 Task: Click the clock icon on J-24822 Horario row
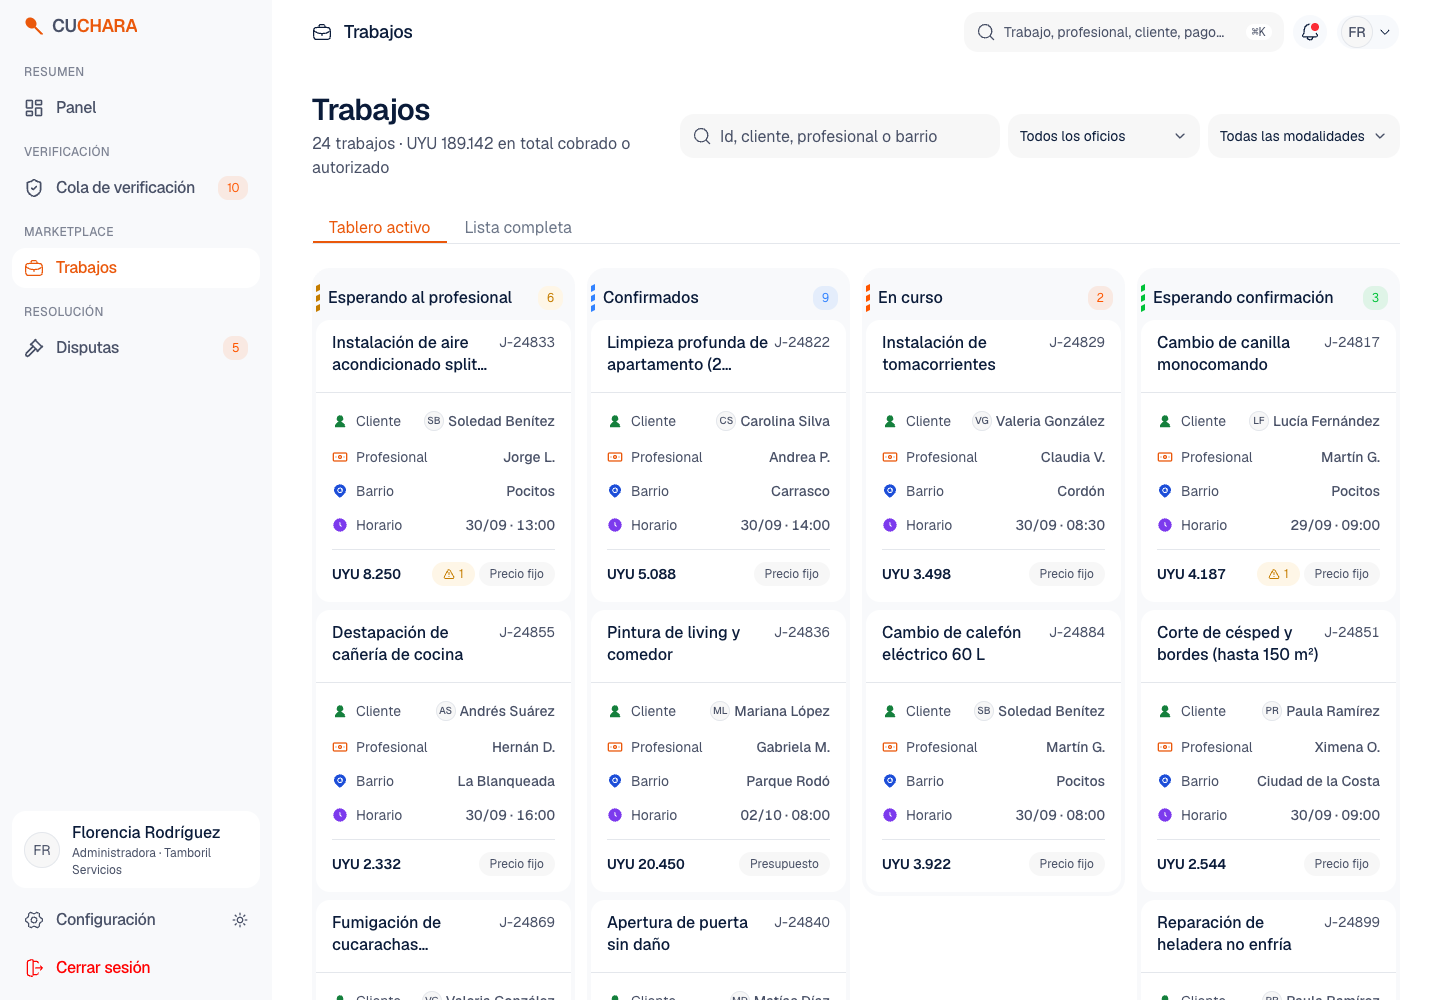pos(615,525)
